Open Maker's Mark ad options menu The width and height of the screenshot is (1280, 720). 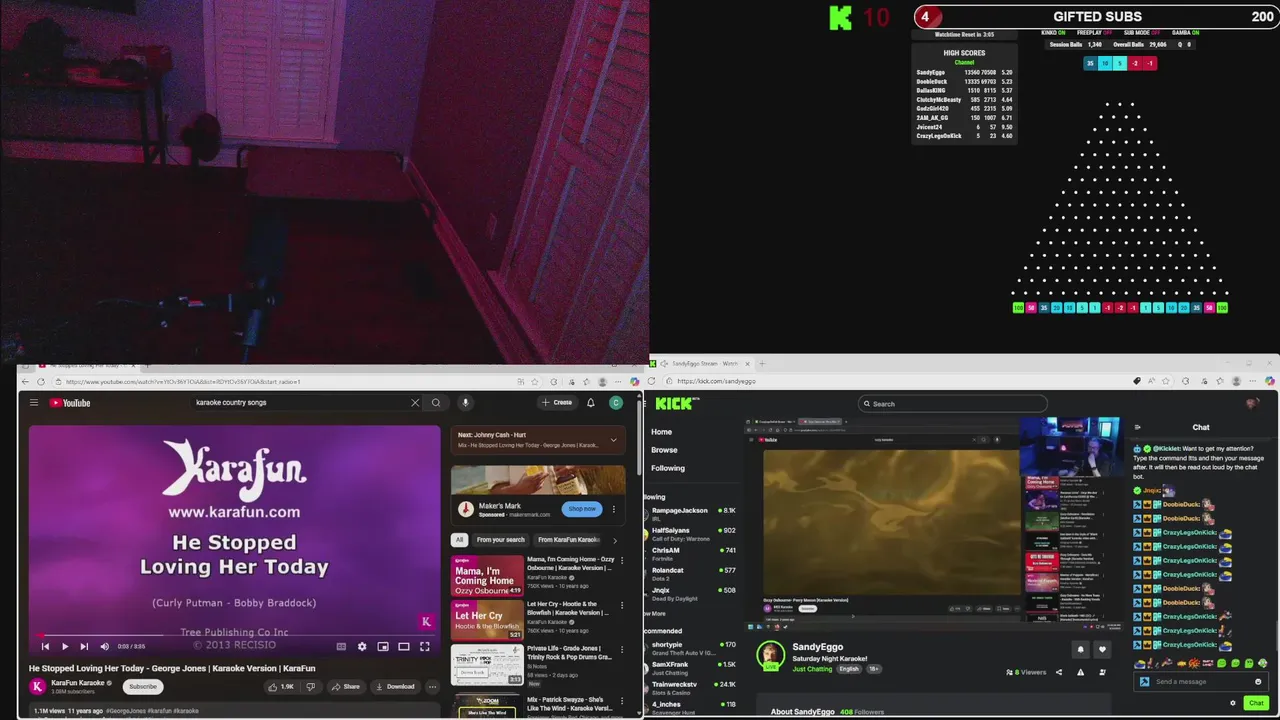coord(614,509)
